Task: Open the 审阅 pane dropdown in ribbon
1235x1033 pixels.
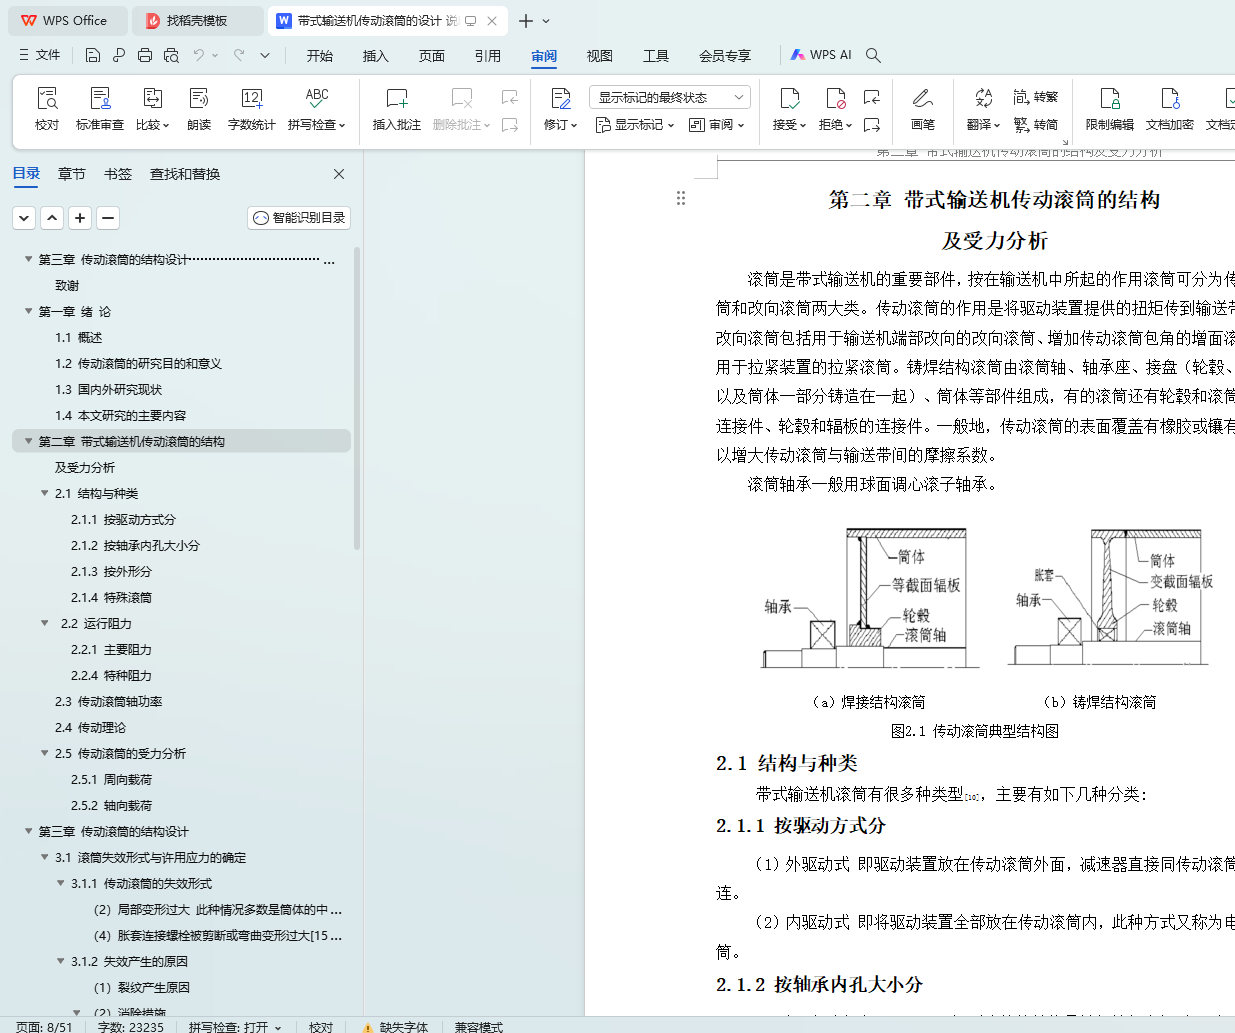Action: click(717, 124)
